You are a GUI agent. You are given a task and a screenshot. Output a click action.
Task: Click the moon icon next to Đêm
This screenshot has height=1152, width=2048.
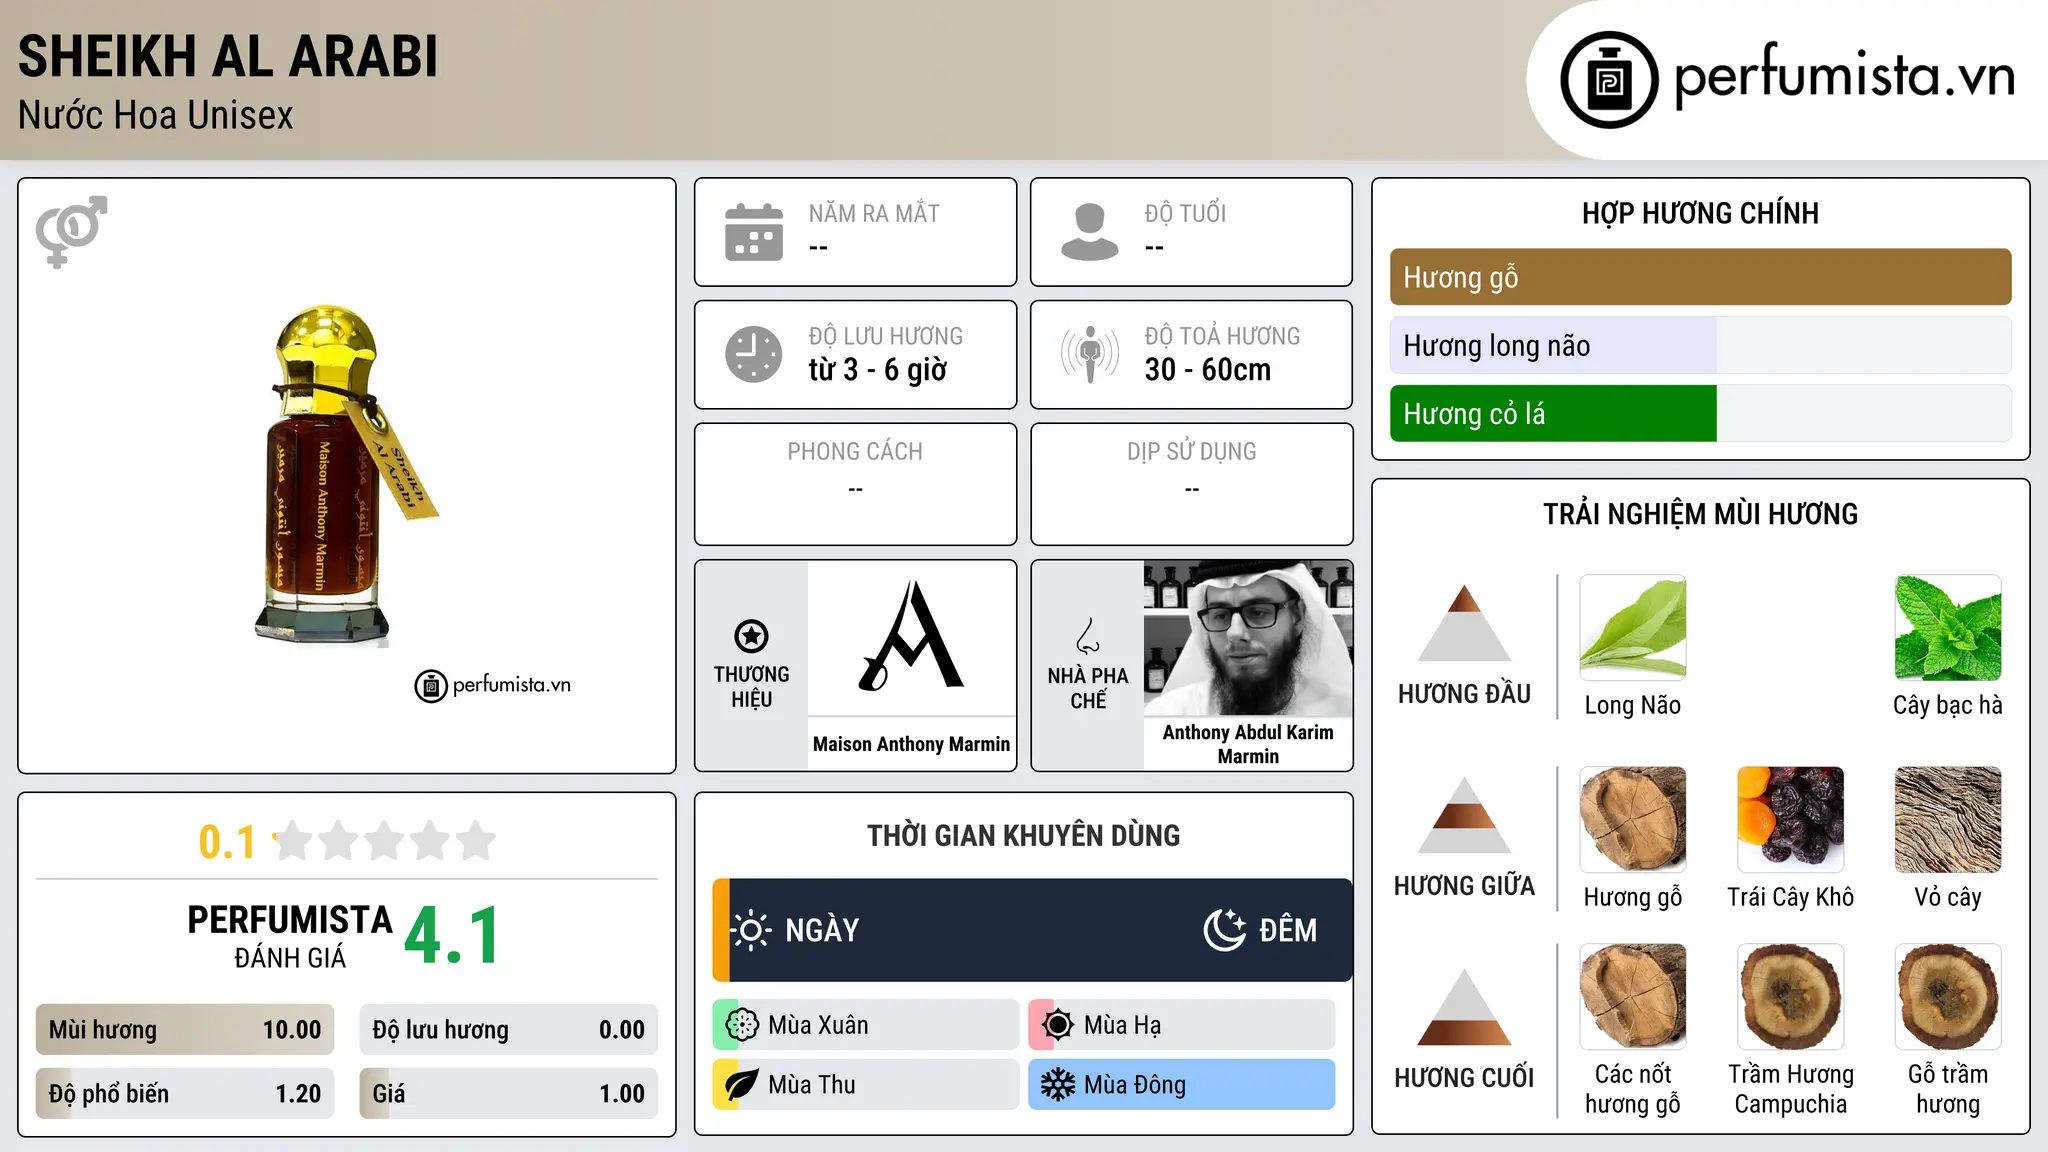point(1225,930)
